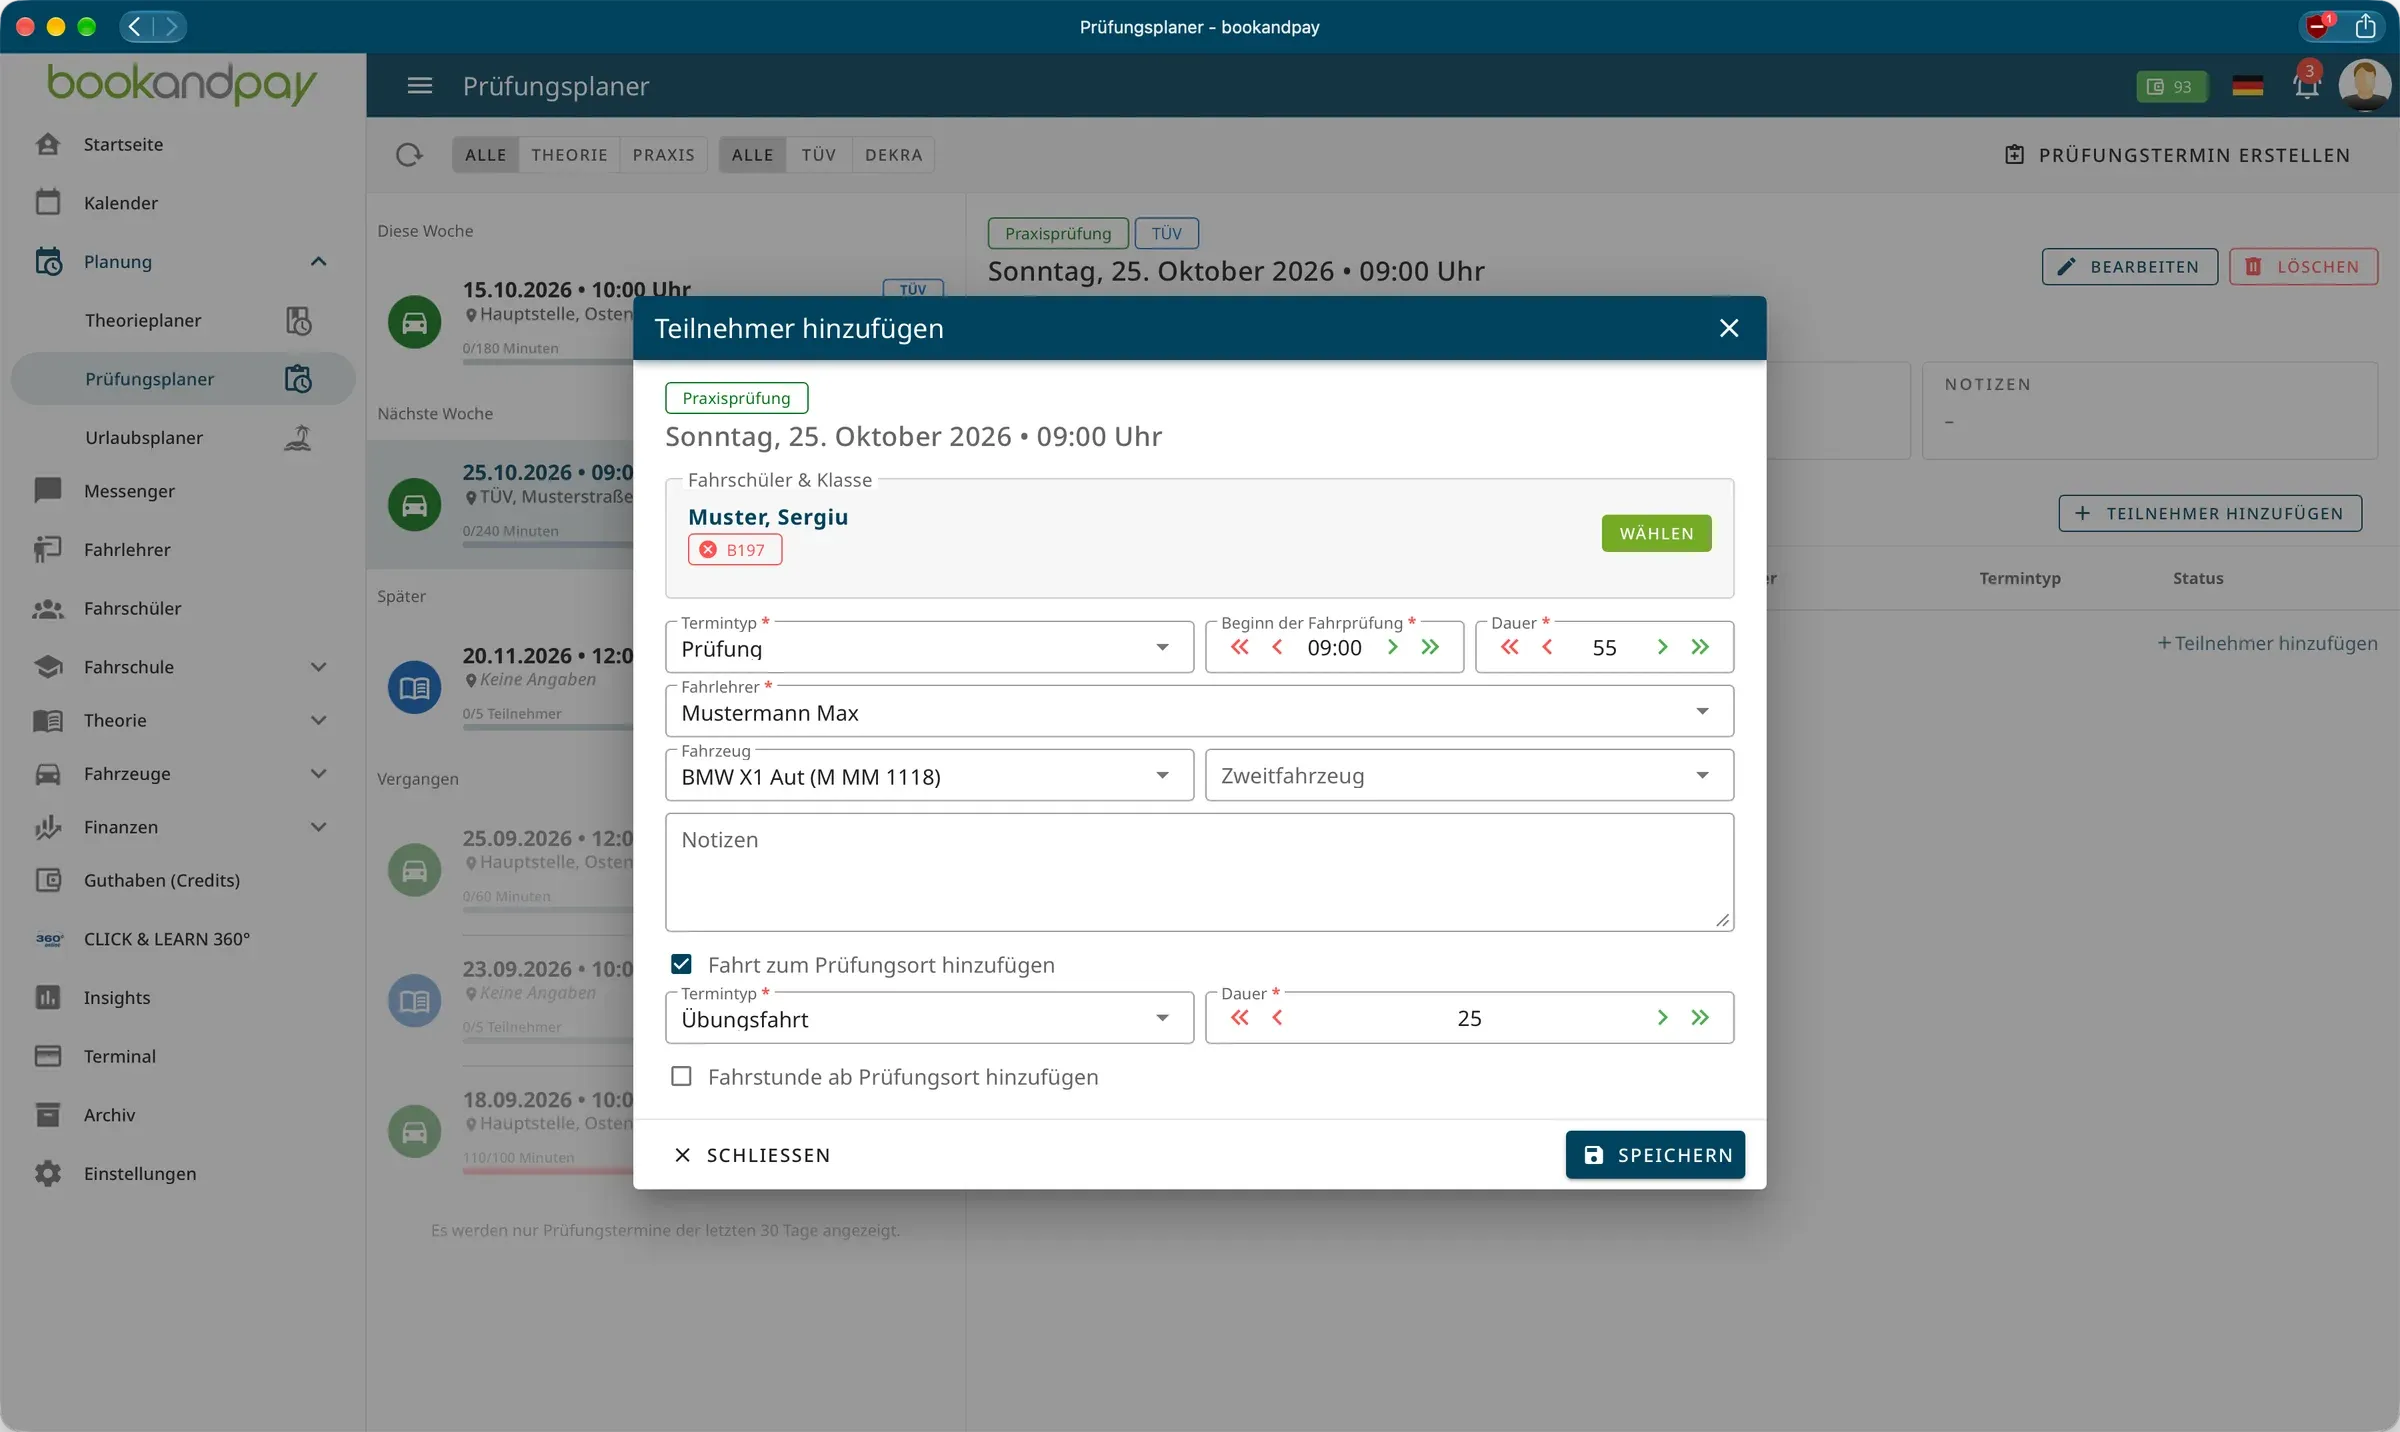The width and height of the screenshot is (2400, 1432).
Task: Open the macOS share icon in the title bar
Action: click(x=2365, y=26)
